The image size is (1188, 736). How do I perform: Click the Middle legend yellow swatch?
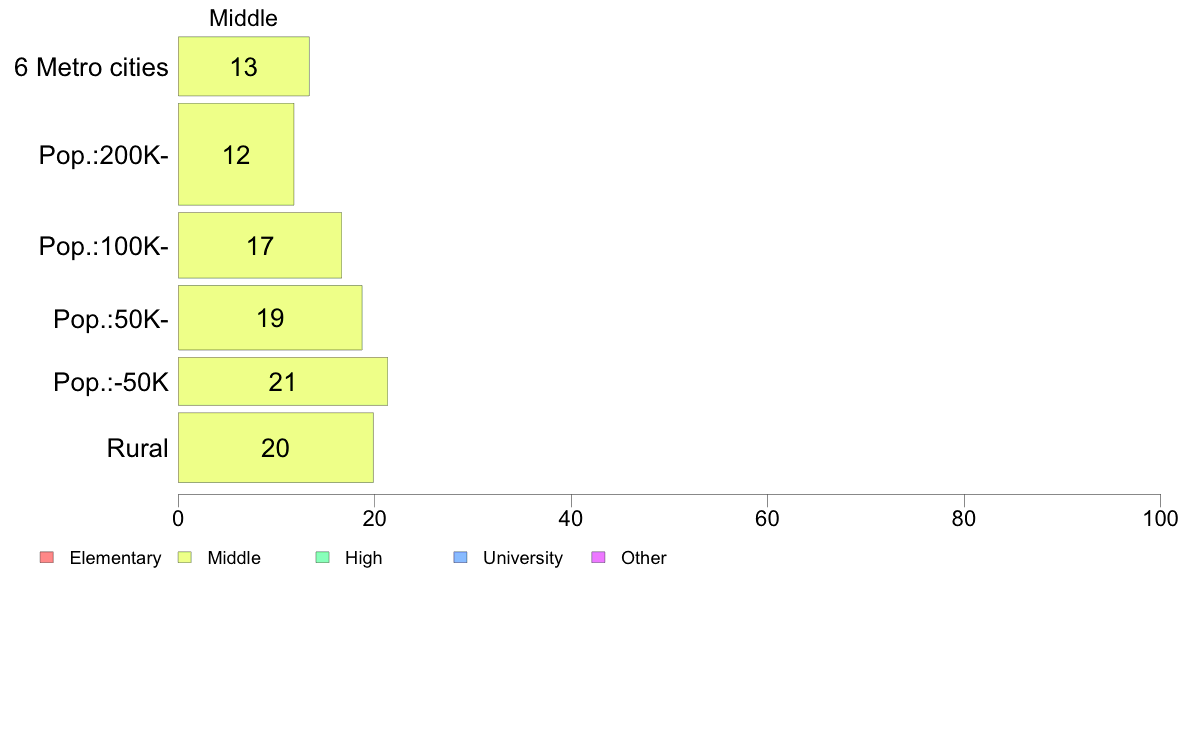coord(185,557)
